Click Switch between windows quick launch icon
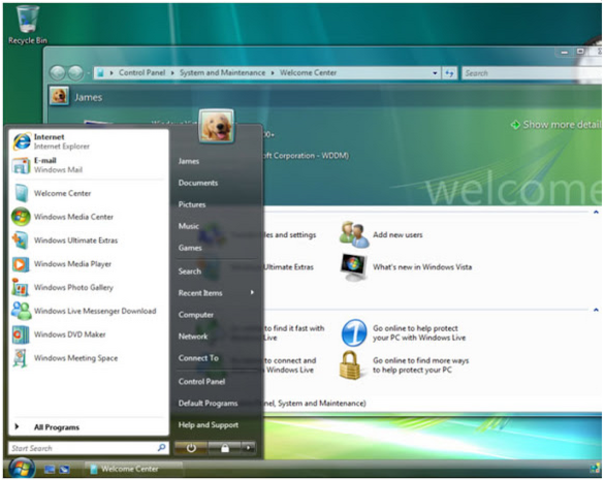Screen dimensions: 605x480 click(64, 469)
